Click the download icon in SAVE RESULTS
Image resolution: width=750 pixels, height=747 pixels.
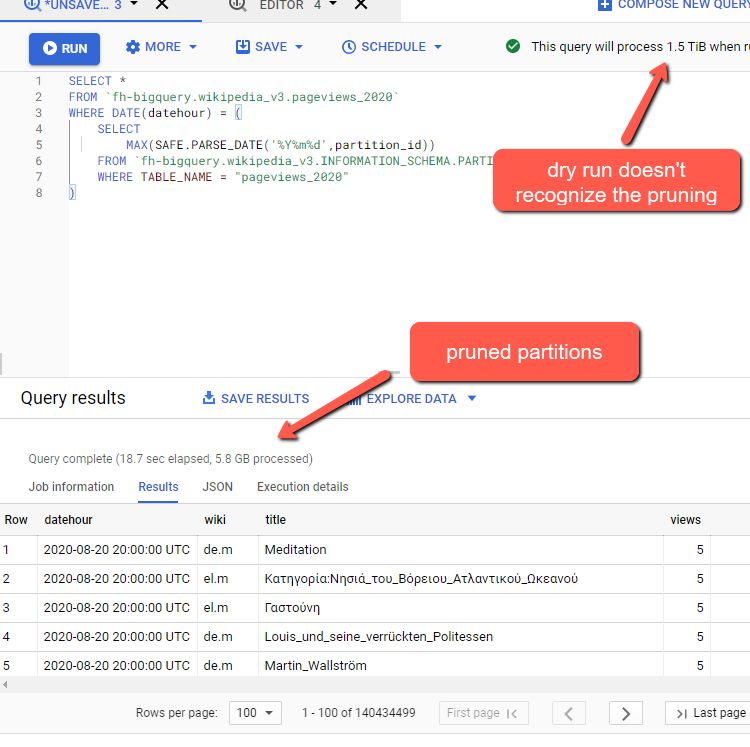(209, 397)
